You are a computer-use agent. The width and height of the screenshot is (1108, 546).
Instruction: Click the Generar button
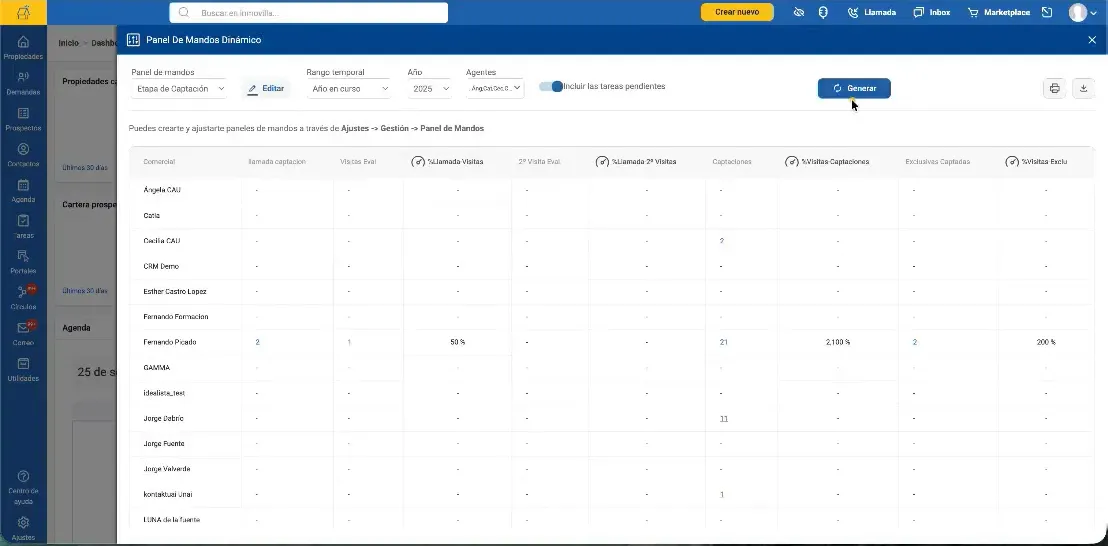click(854, 88)
